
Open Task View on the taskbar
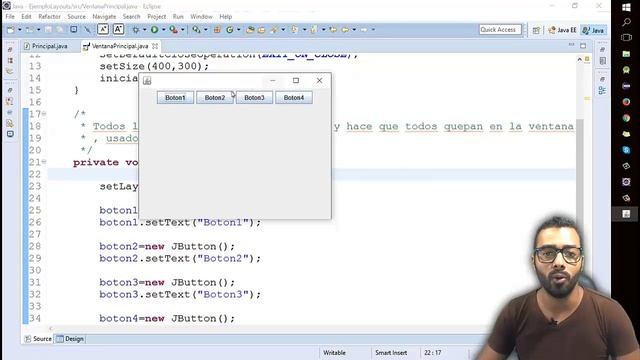pyautogui.click(x=626, y=38)
